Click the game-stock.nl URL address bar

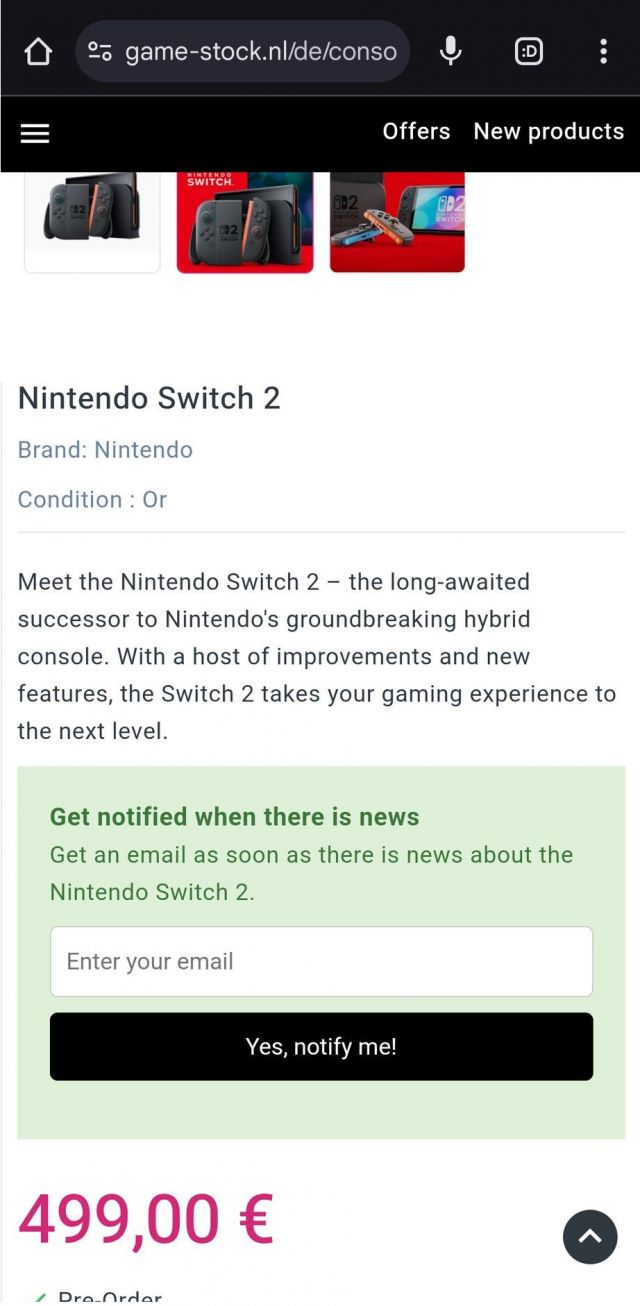pyautogui.click(x=260, y=51)
